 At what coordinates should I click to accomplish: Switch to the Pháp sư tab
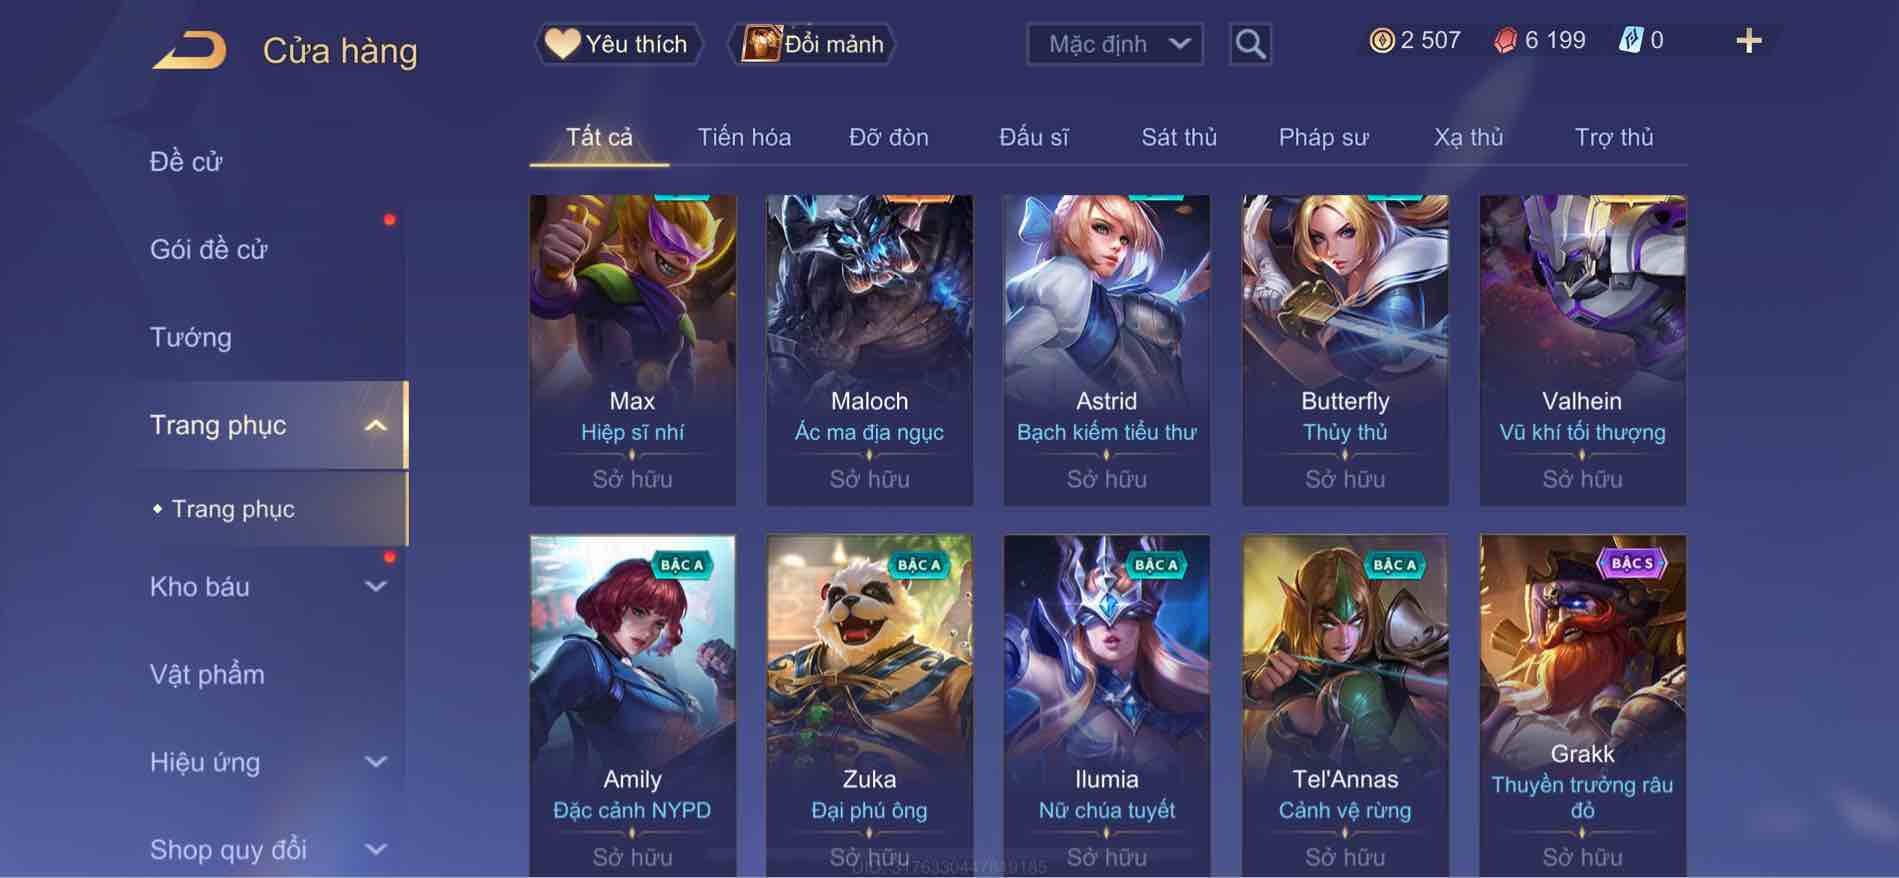coord(1323,137)
